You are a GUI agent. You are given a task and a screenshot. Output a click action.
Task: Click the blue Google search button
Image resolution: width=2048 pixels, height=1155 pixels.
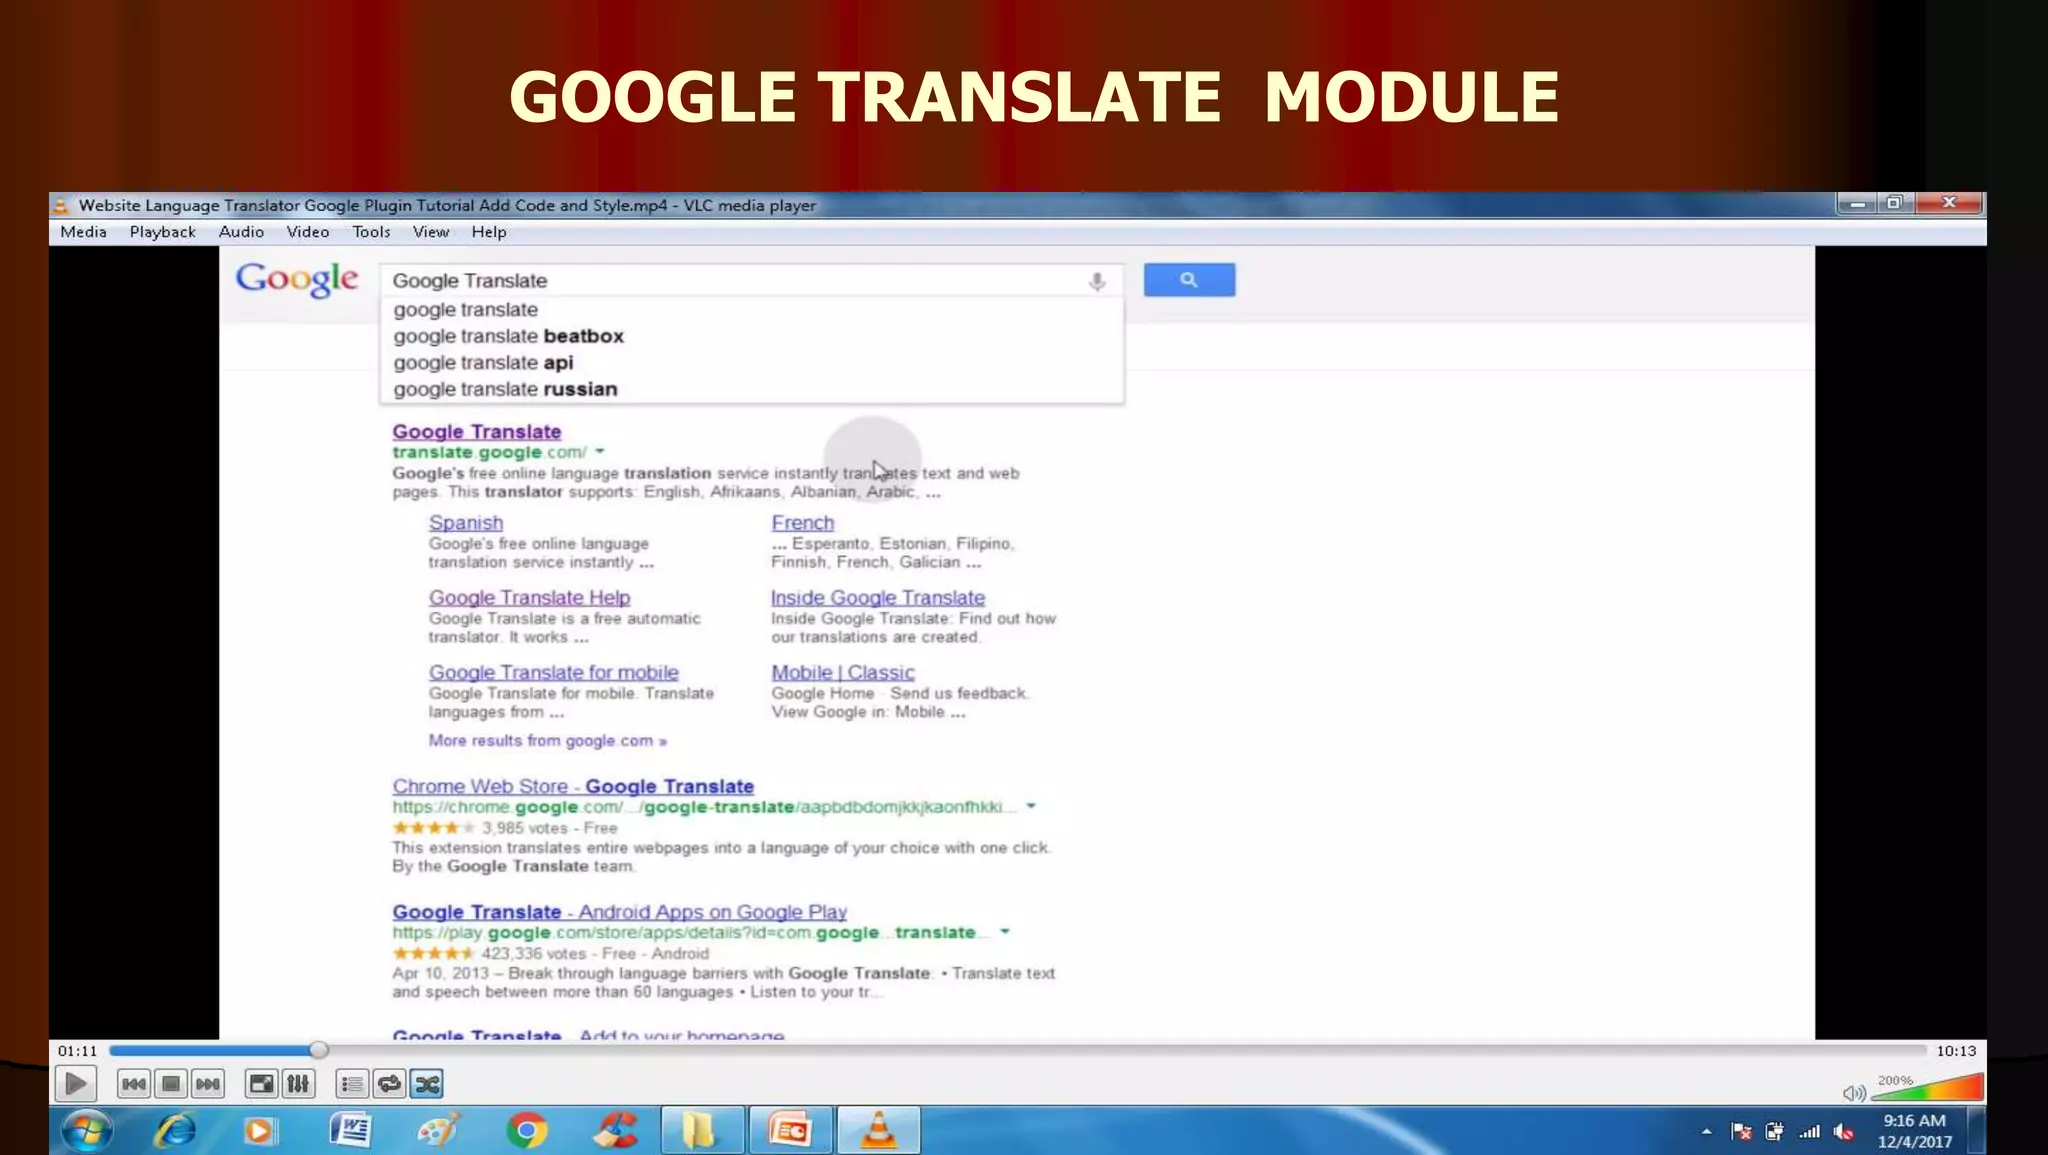click(1189, 280)
